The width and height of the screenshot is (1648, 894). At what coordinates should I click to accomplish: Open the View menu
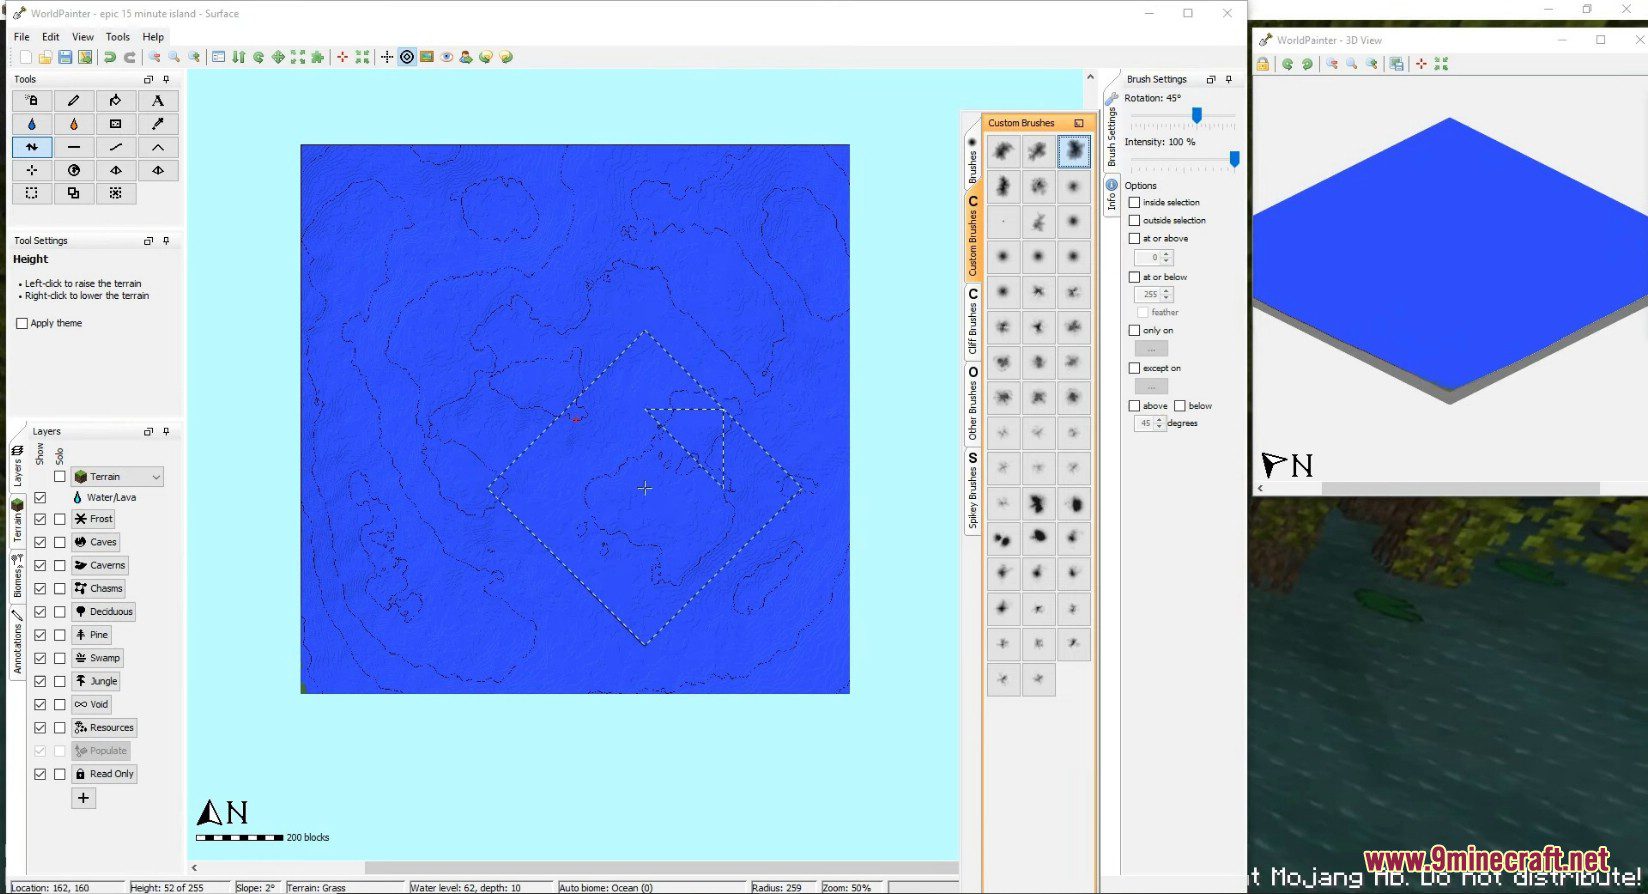[83, 37]
